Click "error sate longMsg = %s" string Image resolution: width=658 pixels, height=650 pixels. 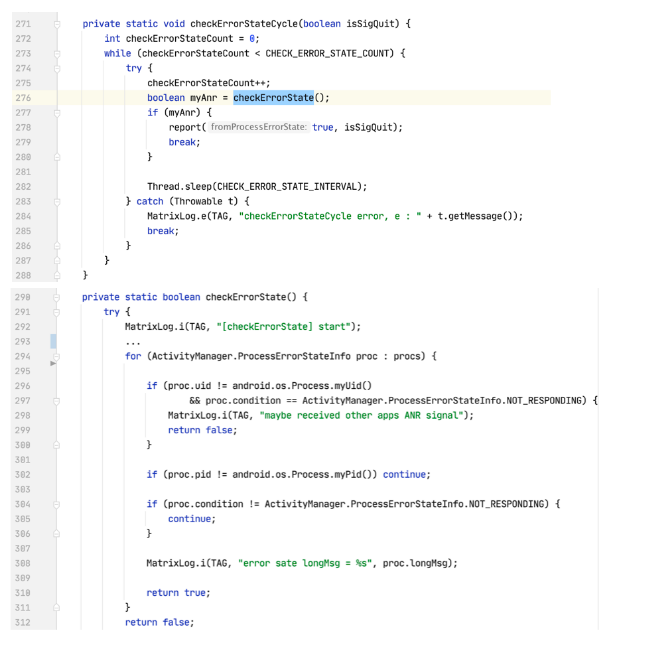(x=305, y=563)
